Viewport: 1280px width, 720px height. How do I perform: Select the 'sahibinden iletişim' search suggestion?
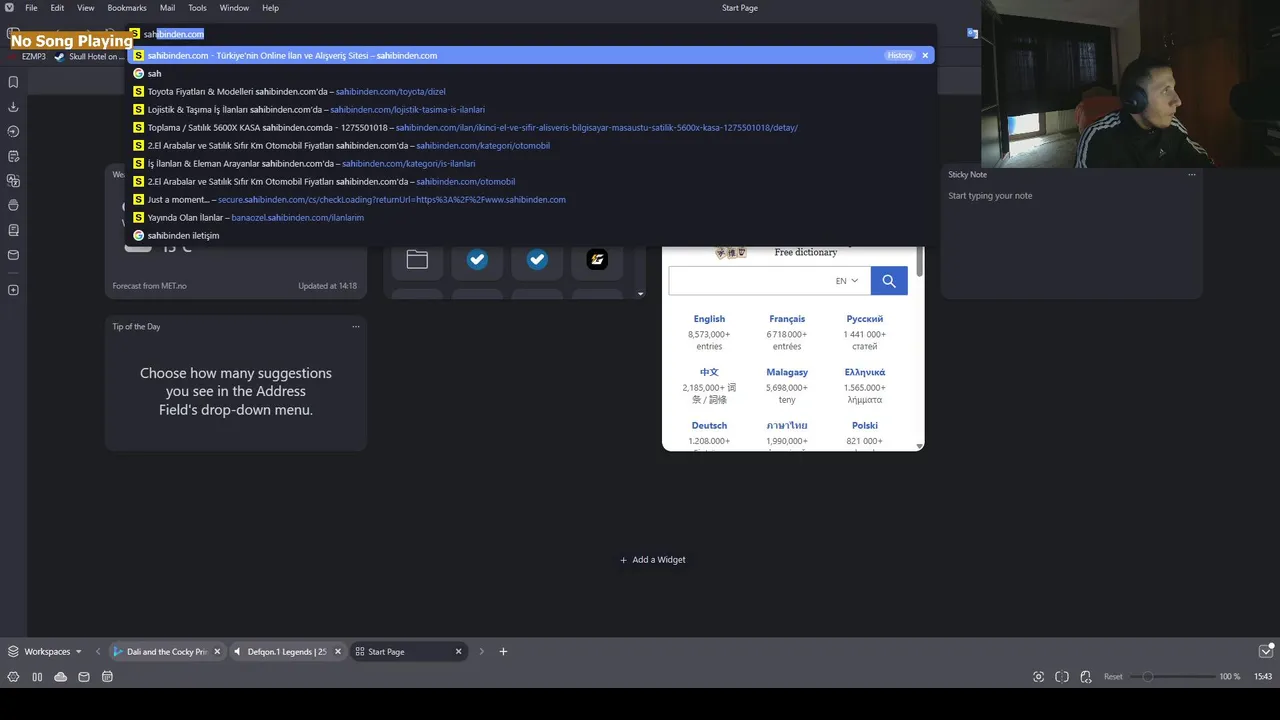pyautogui.click(x=531, y=236)
